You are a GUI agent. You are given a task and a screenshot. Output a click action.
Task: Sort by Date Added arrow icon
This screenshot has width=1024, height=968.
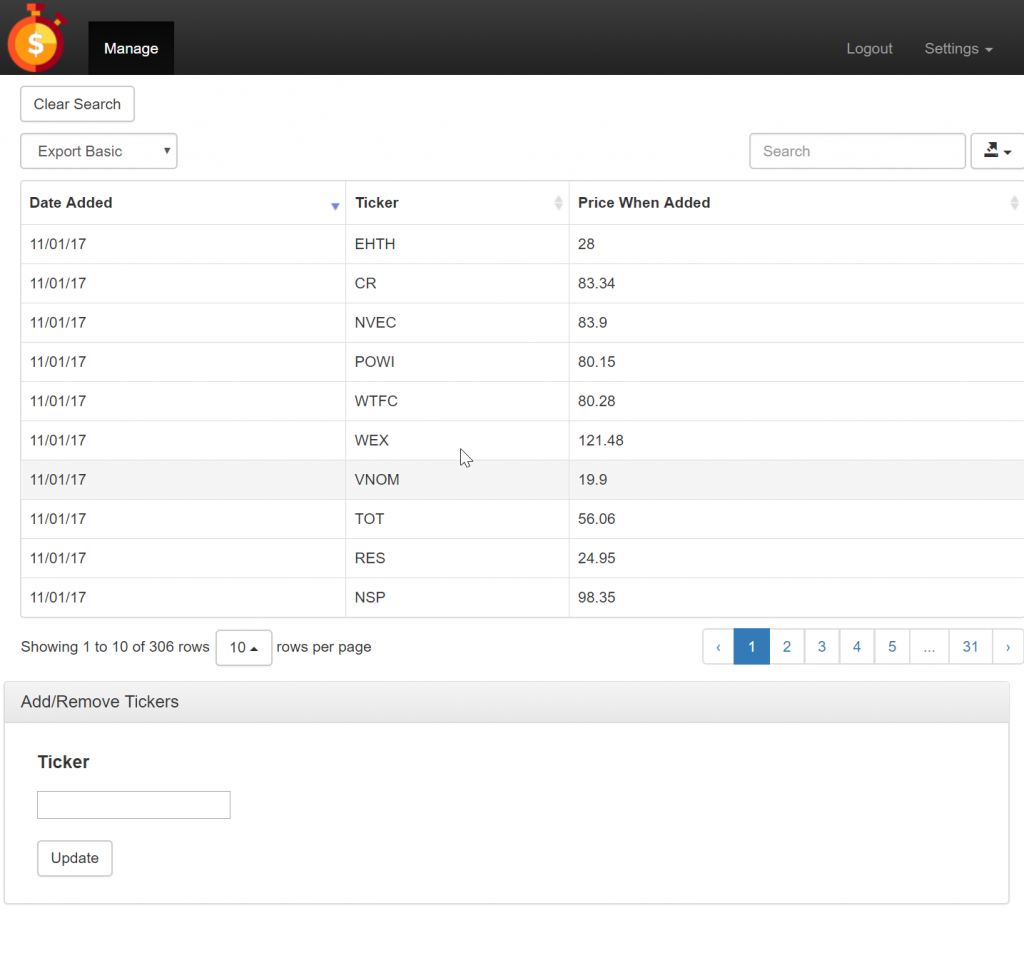pos(335,206)
